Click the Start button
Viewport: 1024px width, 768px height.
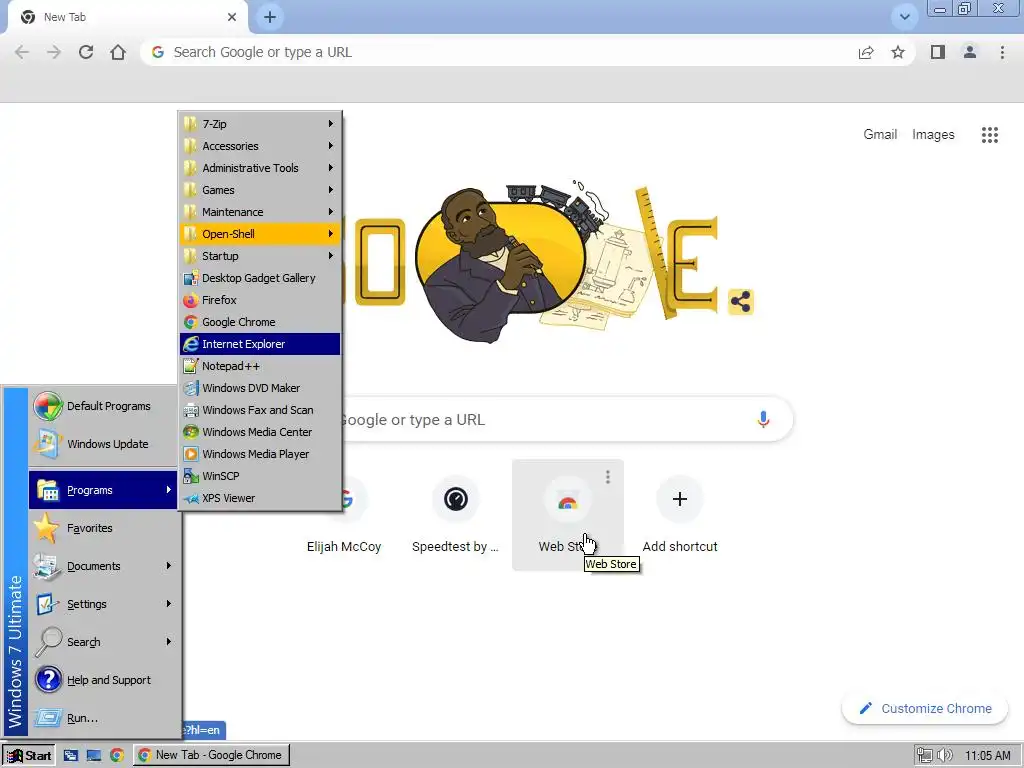(29, 756)
